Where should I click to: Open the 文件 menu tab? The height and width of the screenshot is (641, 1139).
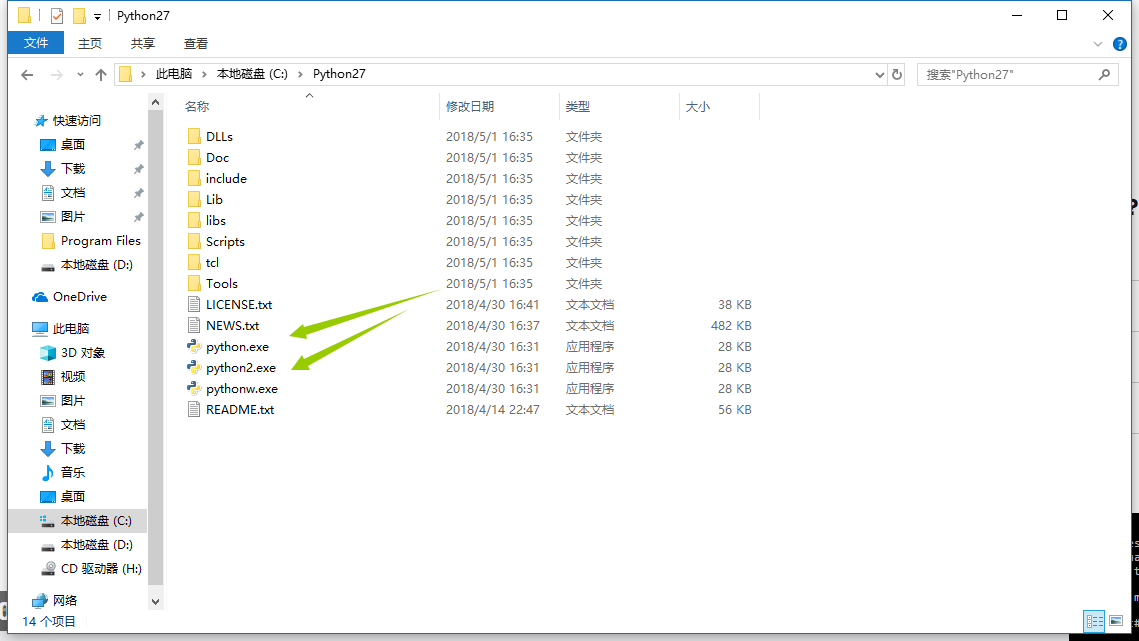(36, 43)
